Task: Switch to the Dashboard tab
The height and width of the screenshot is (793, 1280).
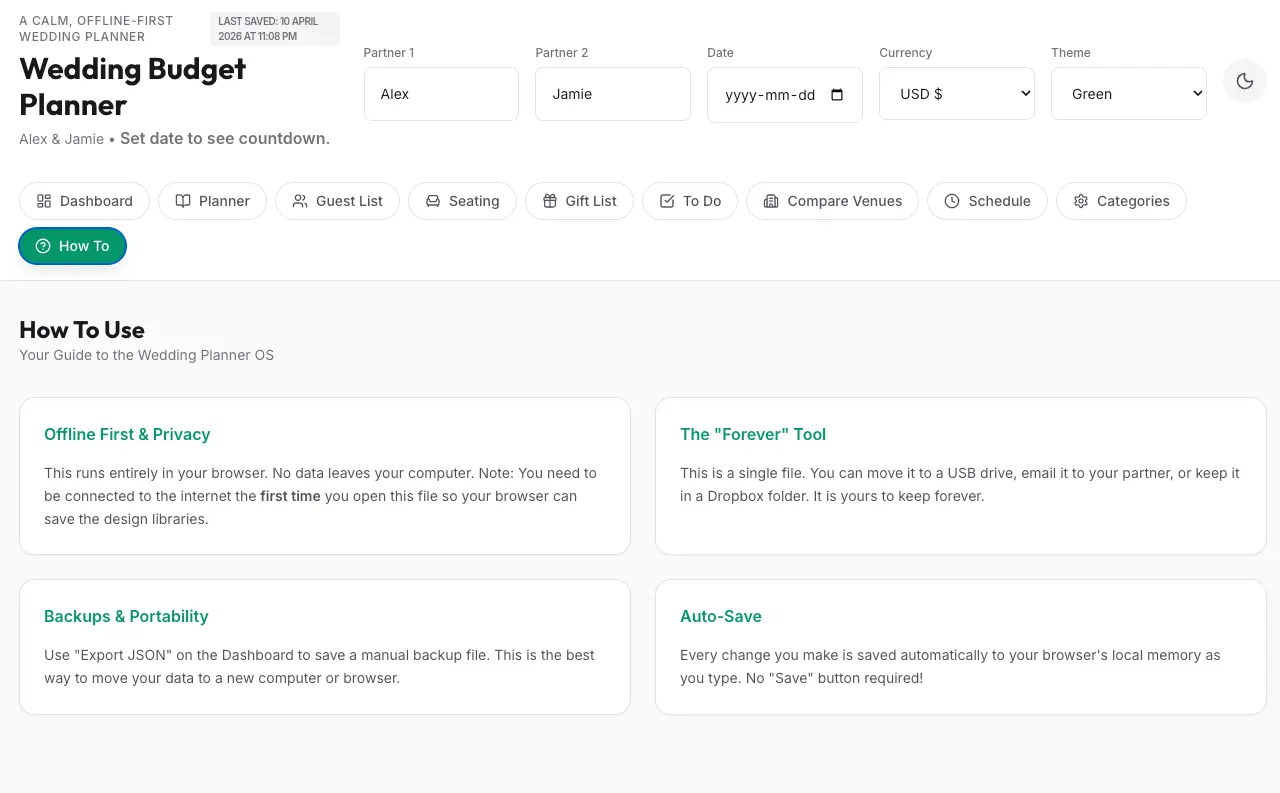Action: pos(84,201)
